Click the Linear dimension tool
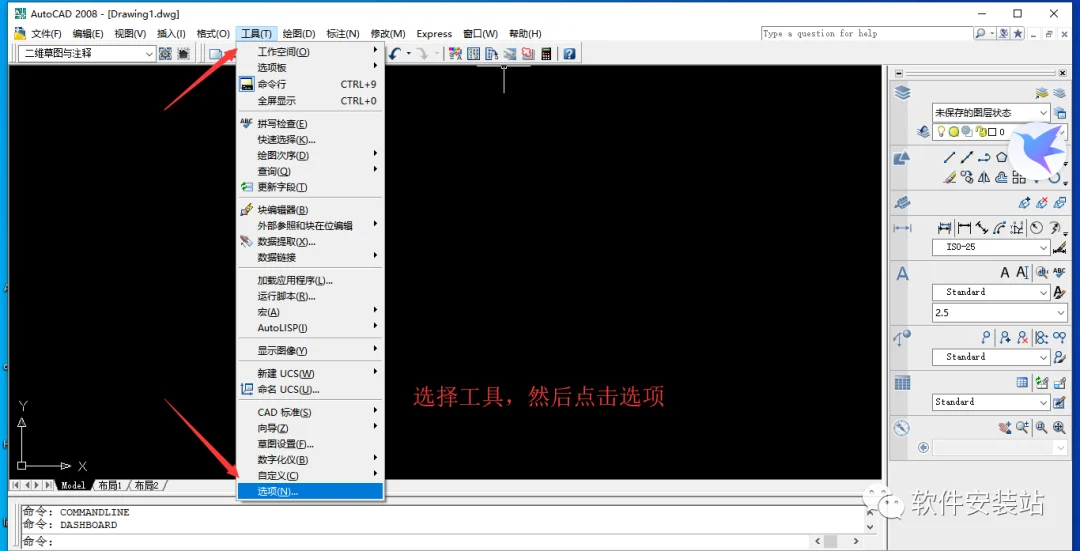The image size is (1080, 551). tap(964, 228)
